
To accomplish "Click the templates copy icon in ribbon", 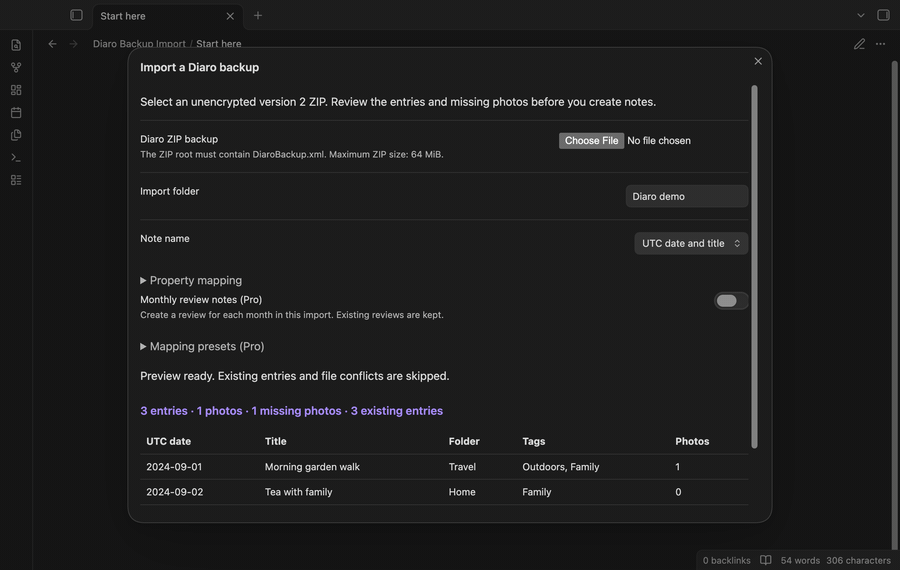I will coord(16,135).
